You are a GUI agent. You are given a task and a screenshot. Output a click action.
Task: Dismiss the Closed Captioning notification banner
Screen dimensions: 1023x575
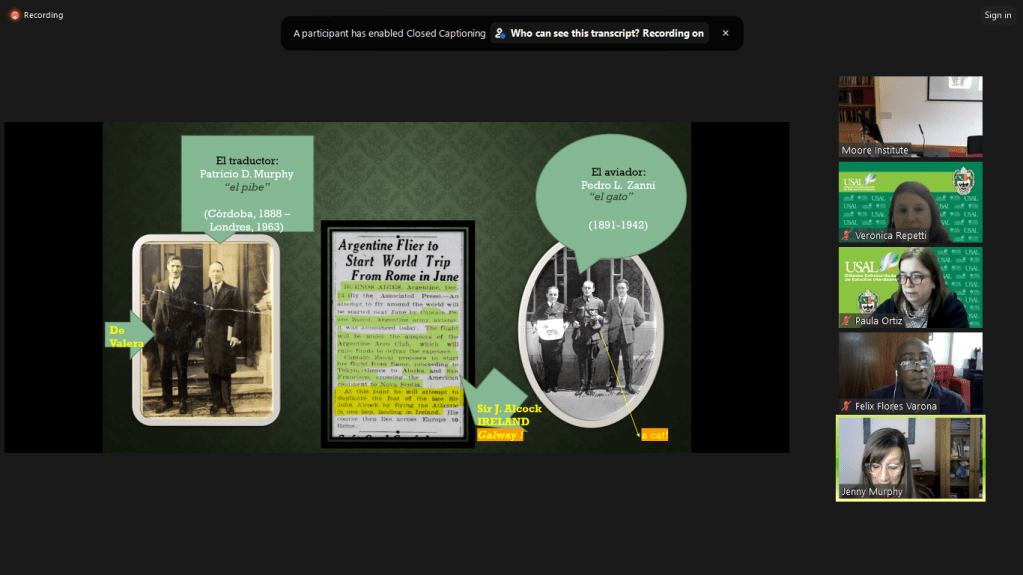(x=725, y=33)
